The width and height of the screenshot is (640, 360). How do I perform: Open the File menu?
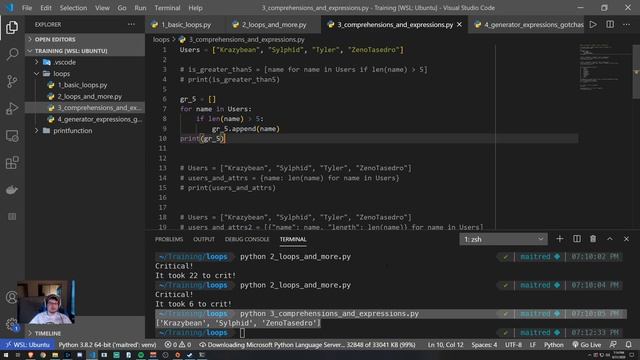(x=27, y=8)
